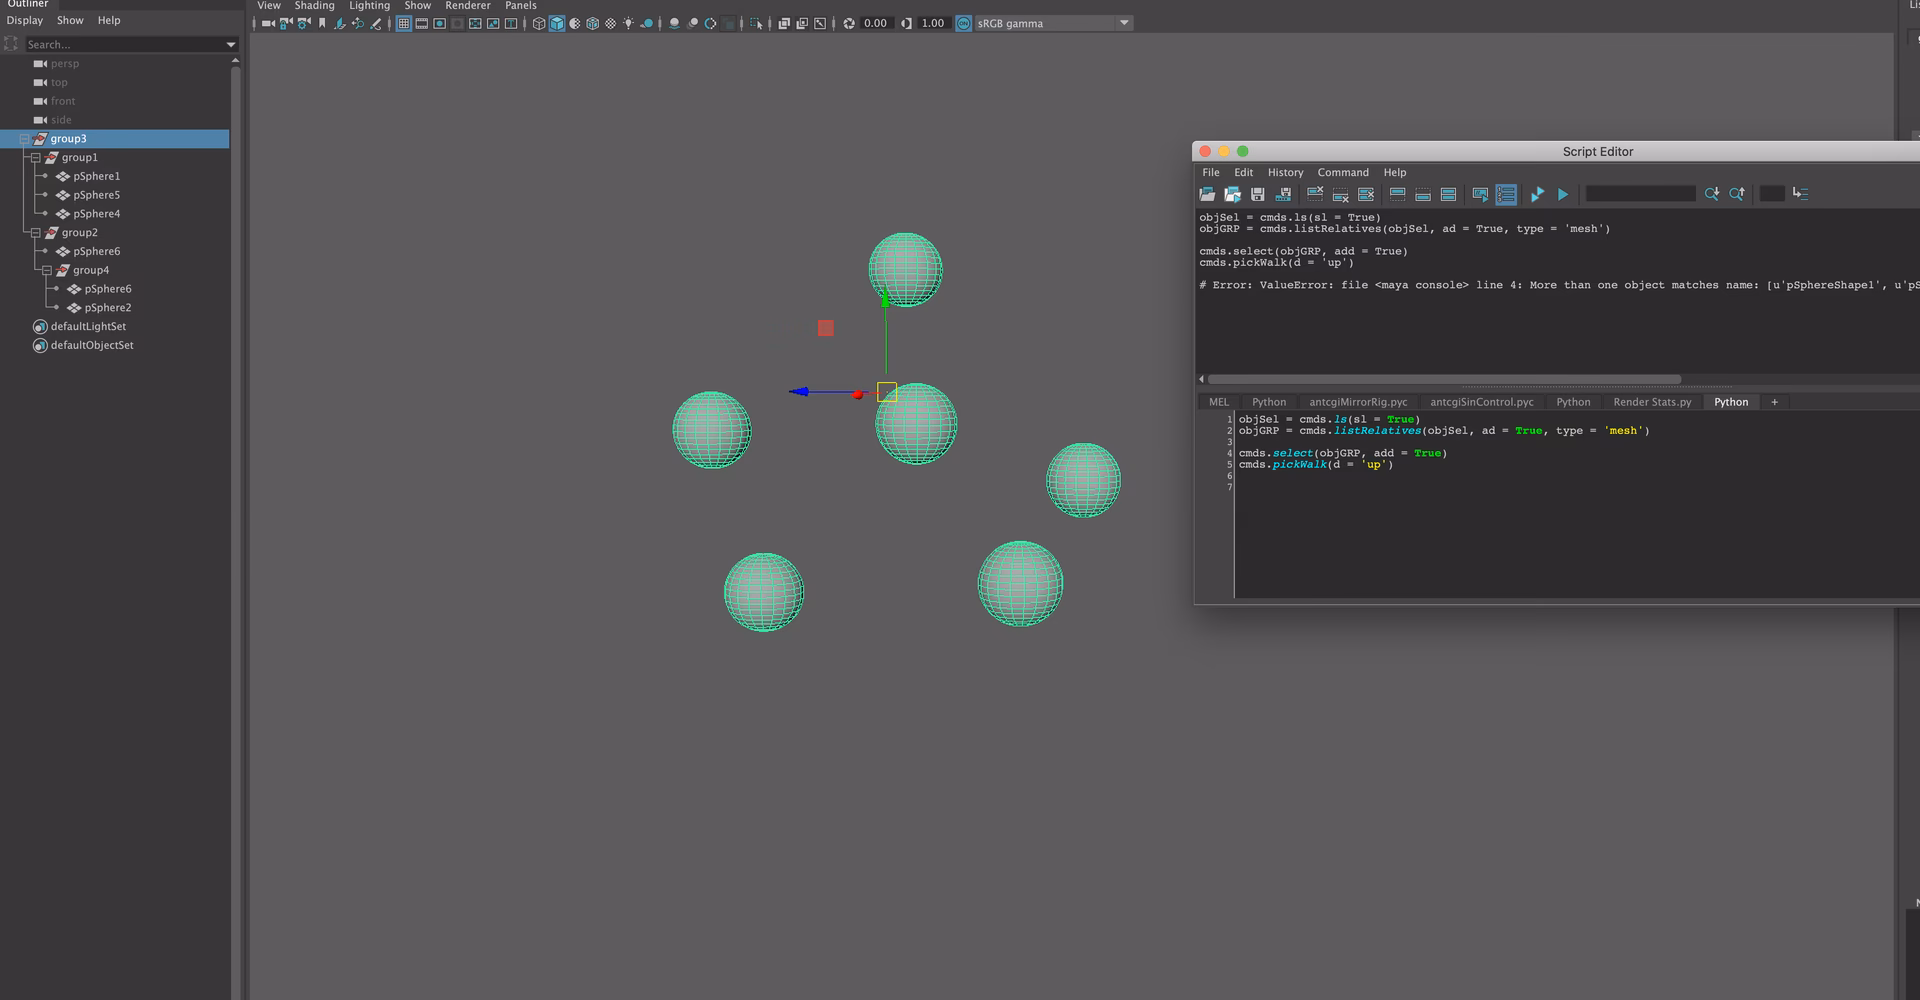Screen dimensions: 1920x1000
Task: Click the Camera Attributes icon
Action: pos(304,24)
